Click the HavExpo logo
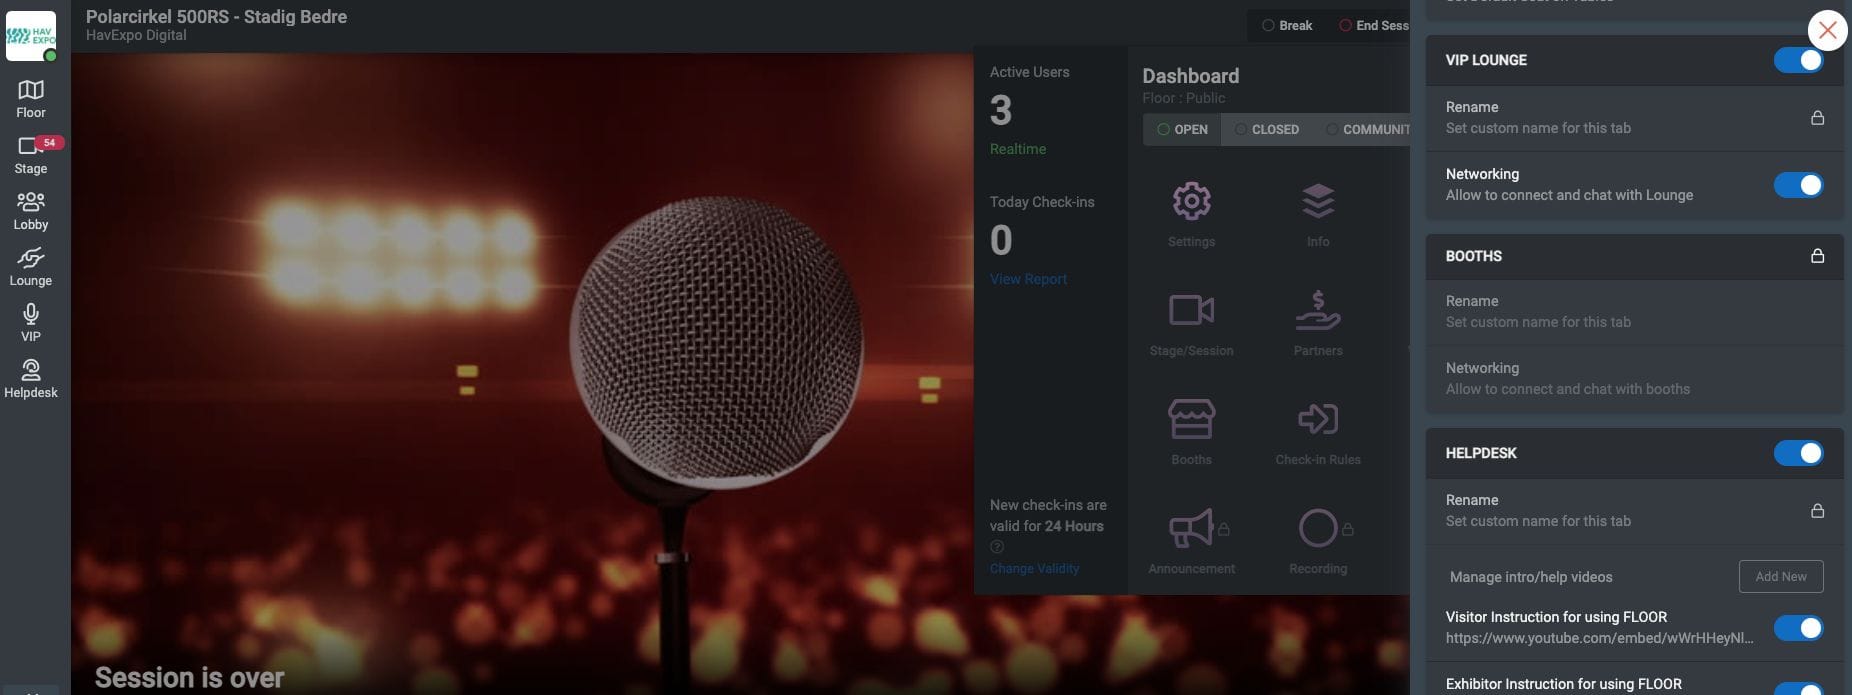 [x=31, y=36]
